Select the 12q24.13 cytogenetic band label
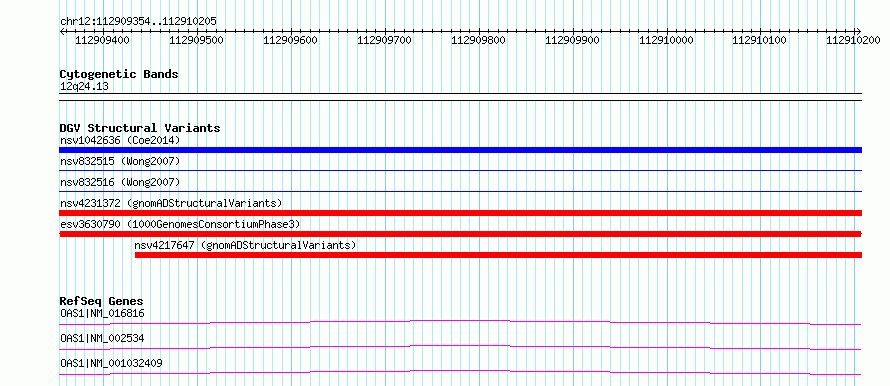Viewport: 890px width, 386px height. [84, 87]
